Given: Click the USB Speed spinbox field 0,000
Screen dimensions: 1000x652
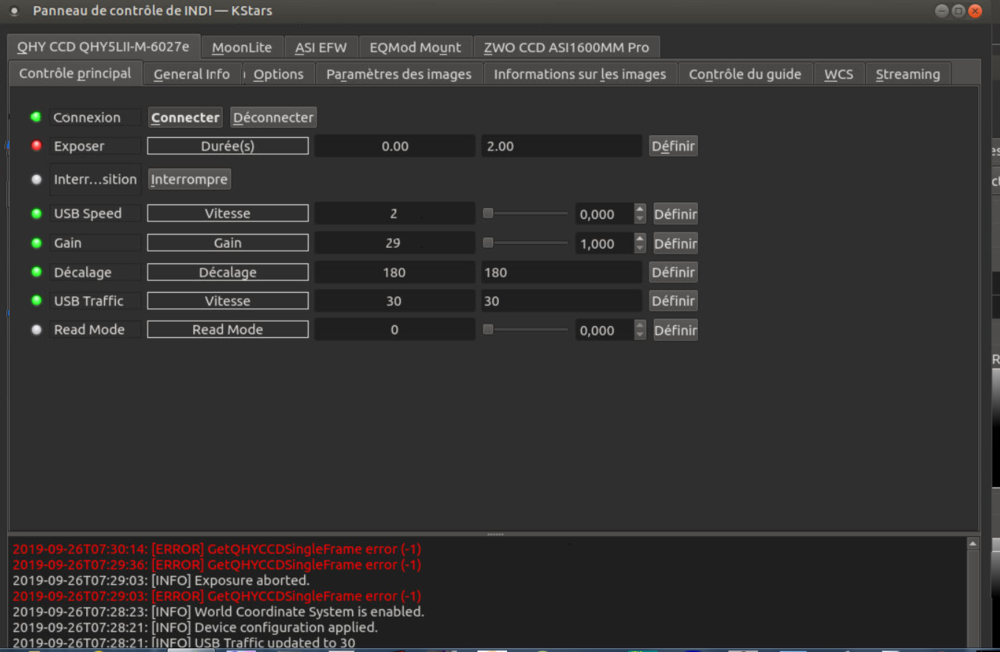Looking at the screenshot, I should [x=605, y=214].
